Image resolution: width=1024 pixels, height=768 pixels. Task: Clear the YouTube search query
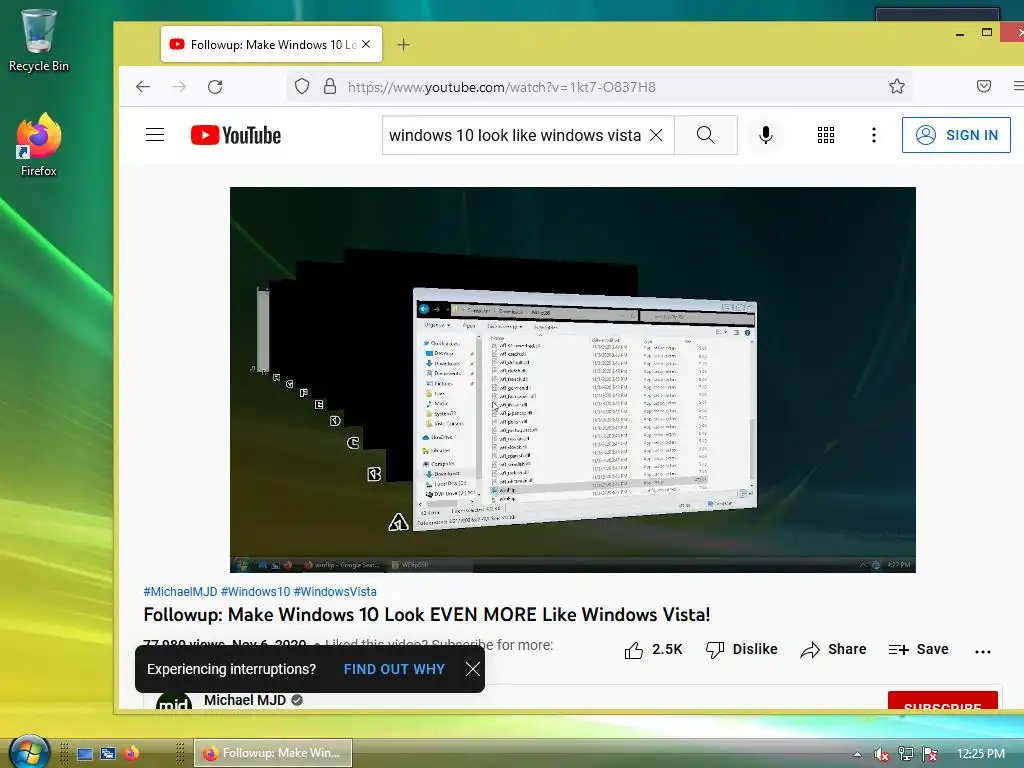pyautogui.click(x=656, y=135)
